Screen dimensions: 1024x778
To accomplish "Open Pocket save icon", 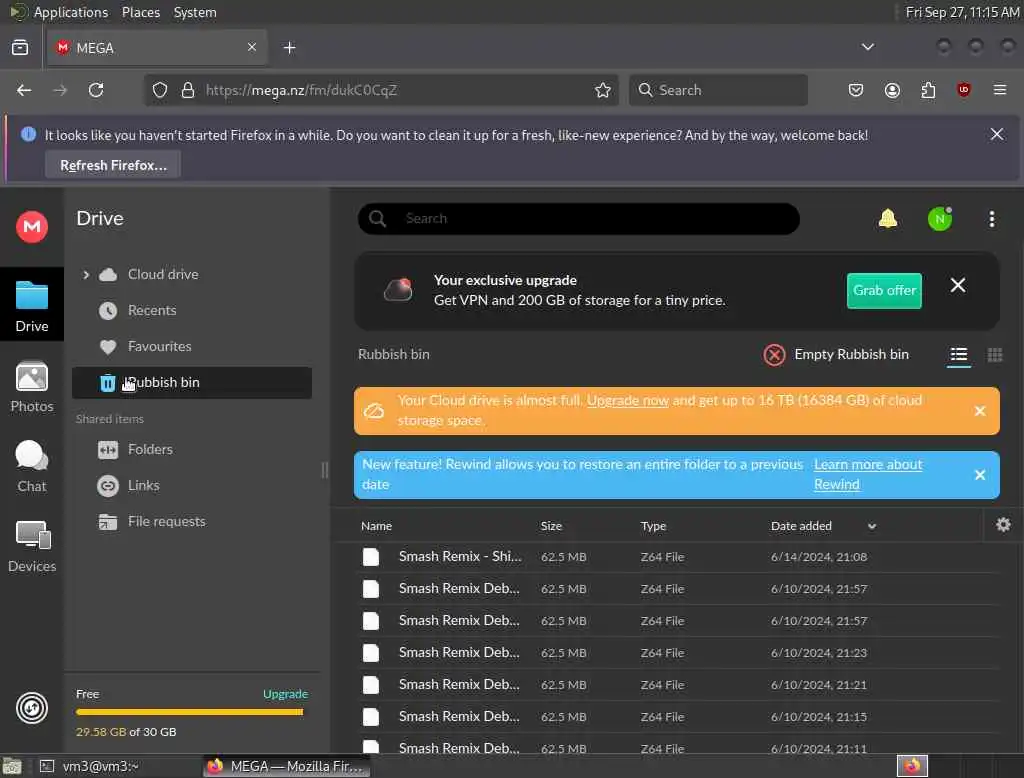I will (856, 90).
